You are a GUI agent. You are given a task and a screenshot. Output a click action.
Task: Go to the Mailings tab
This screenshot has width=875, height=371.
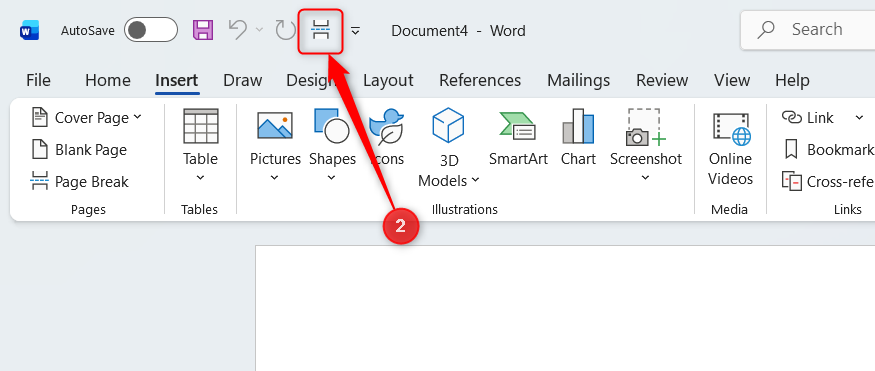tap(578, 80)
